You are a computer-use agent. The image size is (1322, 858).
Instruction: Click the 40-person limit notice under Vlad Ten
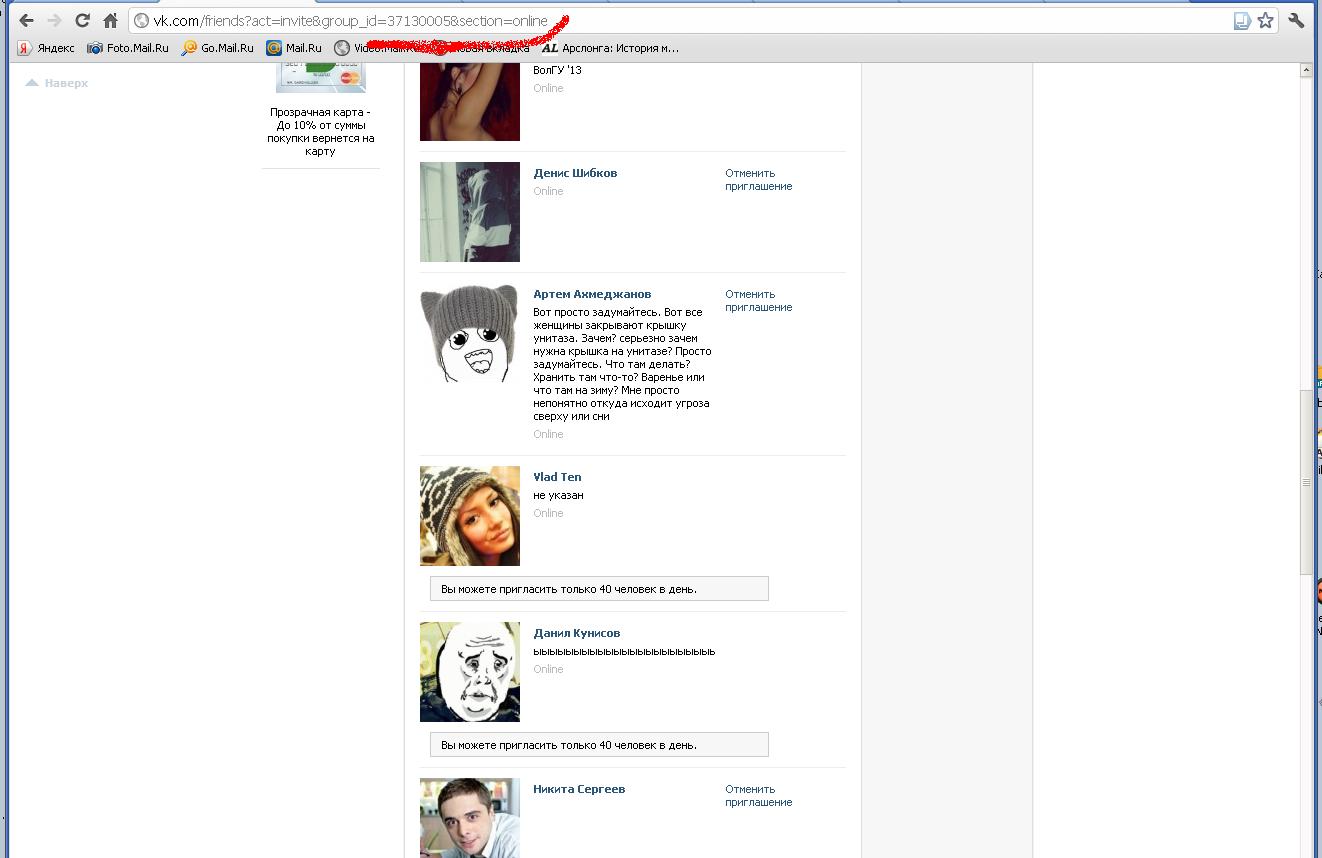[x=599, y=589]
